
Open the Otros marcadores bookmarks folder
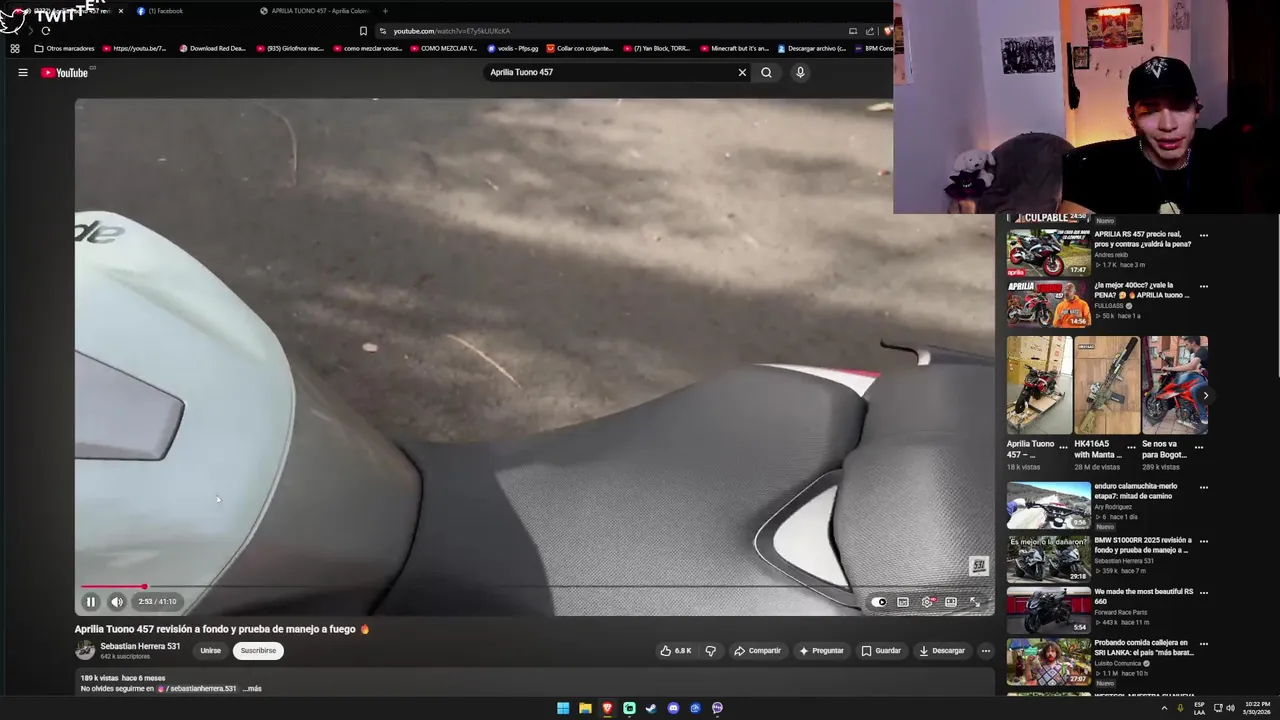click(64, 48)
